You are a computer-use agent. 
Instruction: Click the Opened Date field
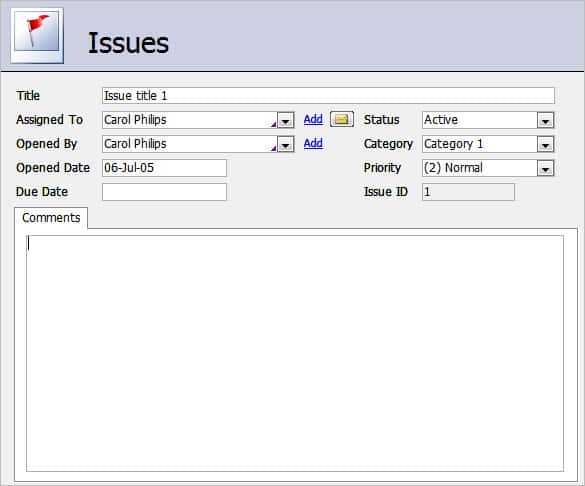tap(164, 168)
